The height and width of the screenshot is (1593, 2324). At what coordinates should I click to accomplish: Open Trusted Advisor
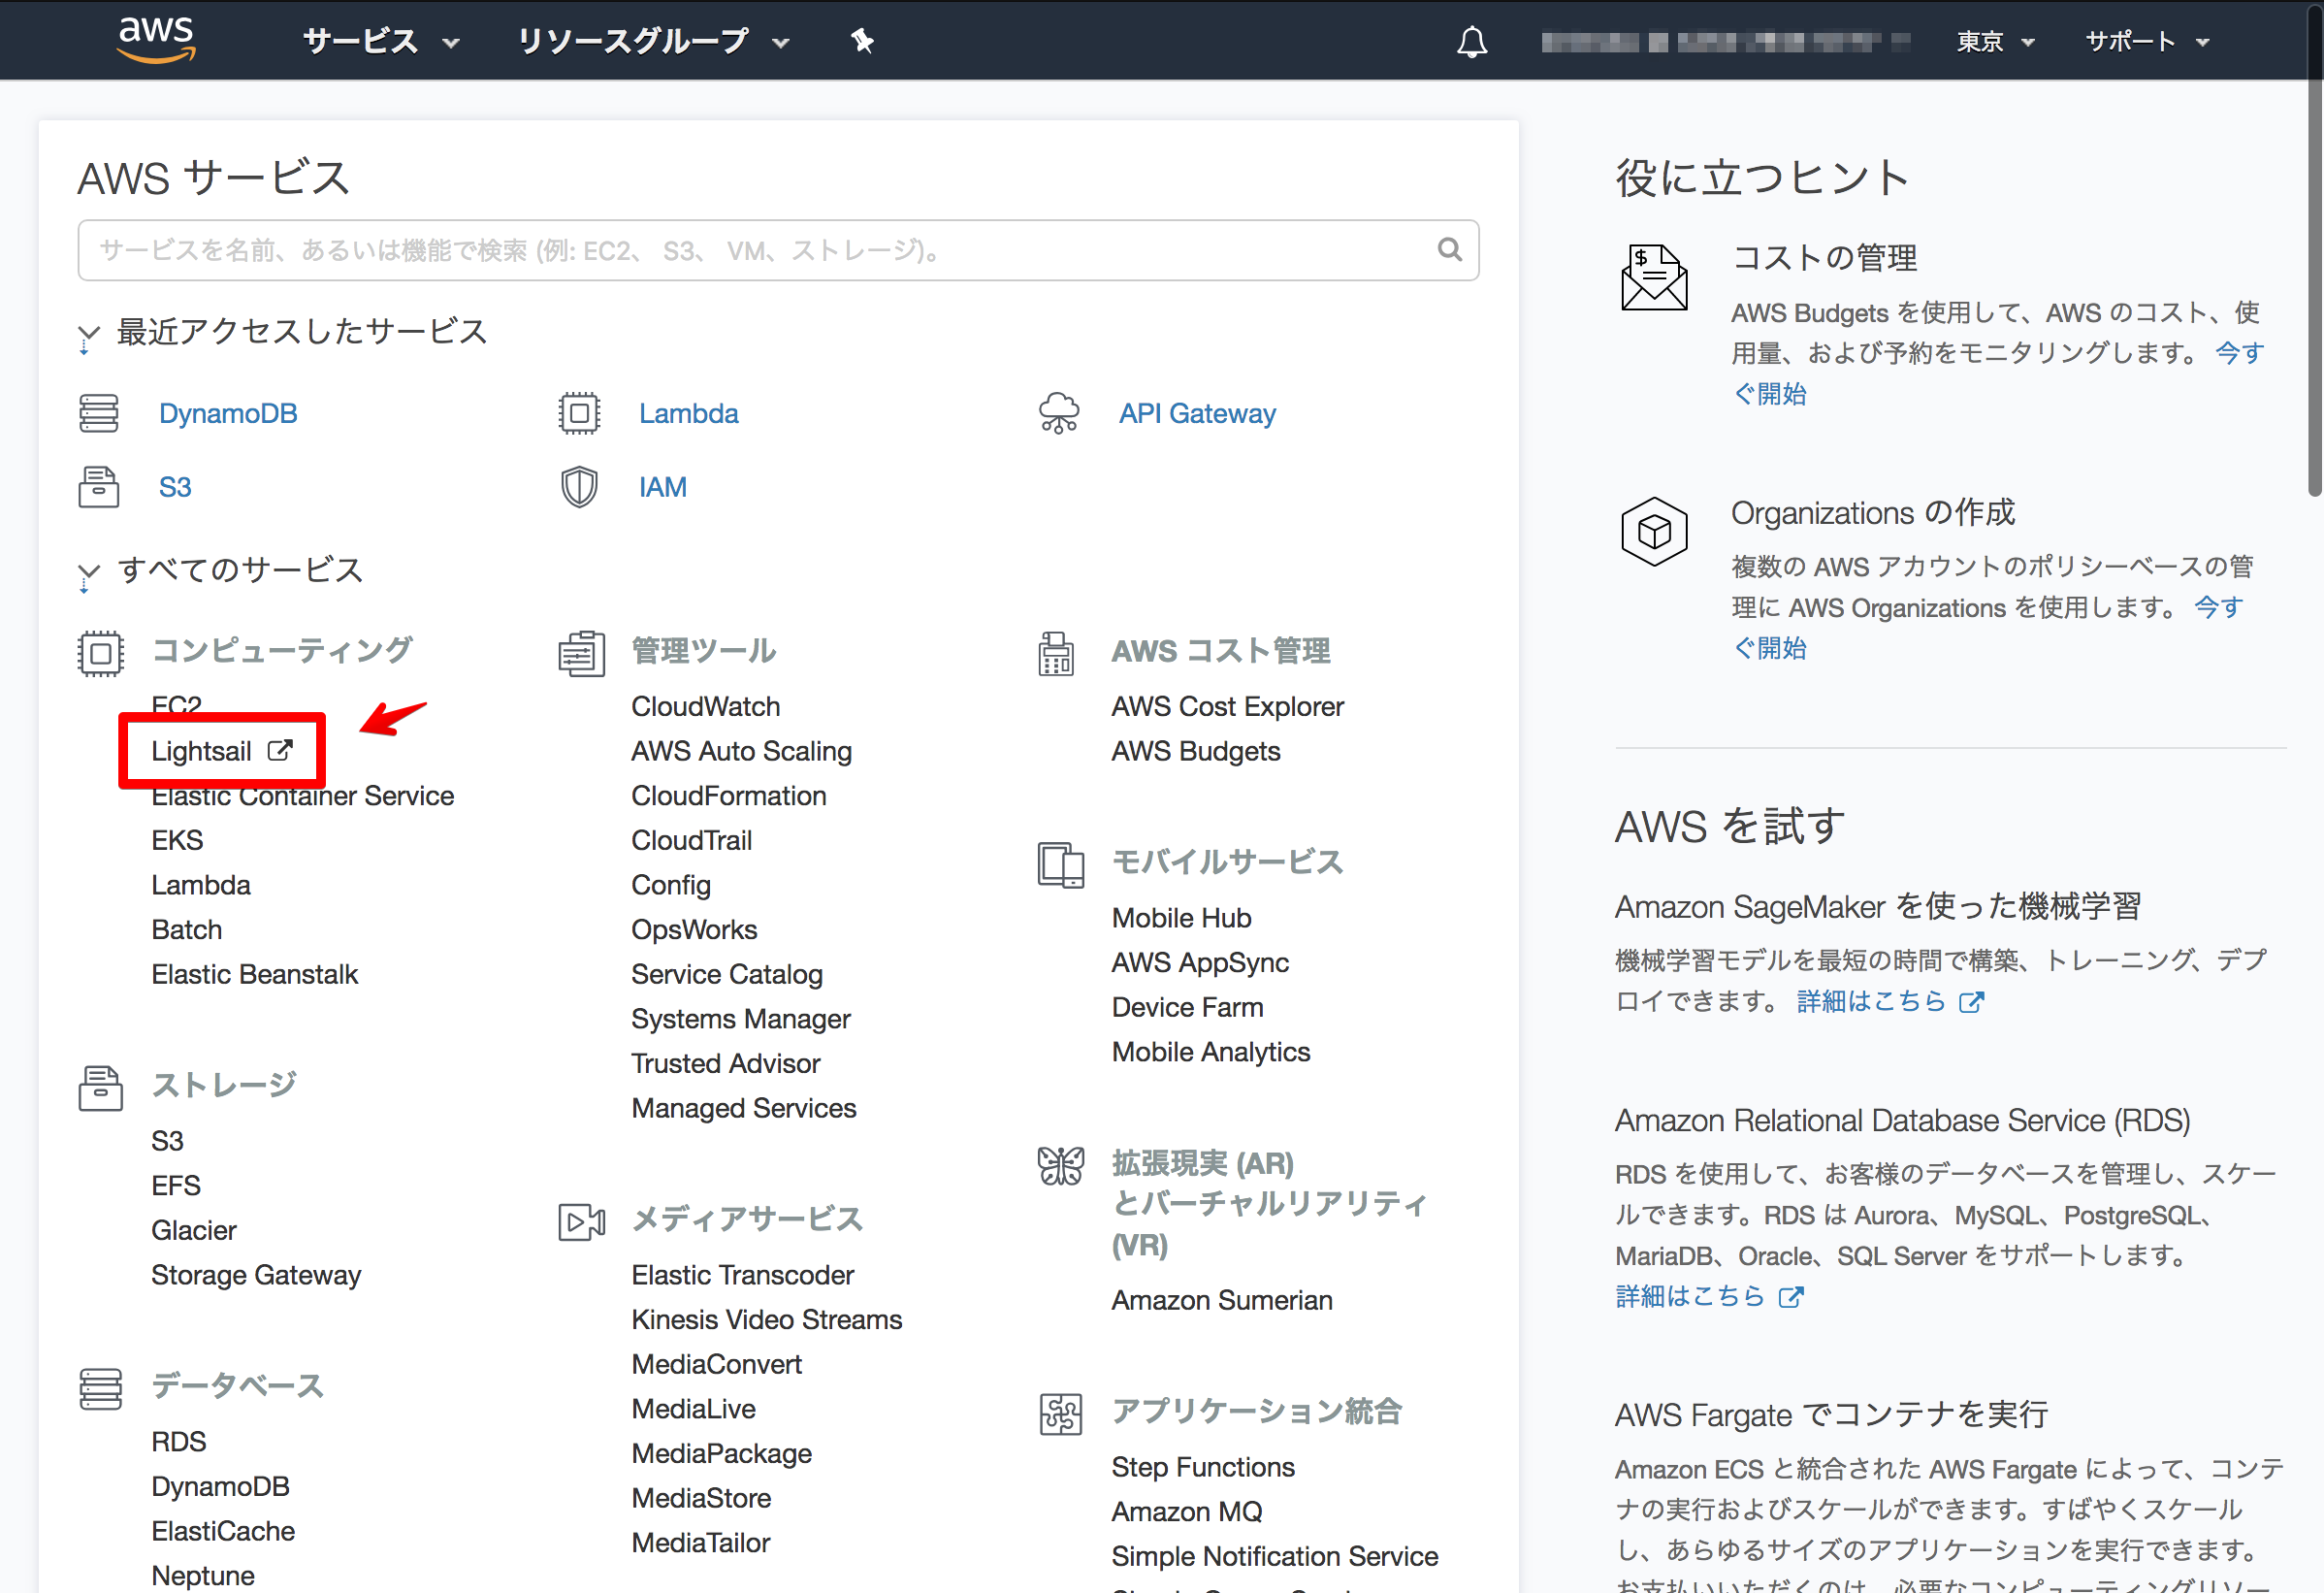(725, 1063)
